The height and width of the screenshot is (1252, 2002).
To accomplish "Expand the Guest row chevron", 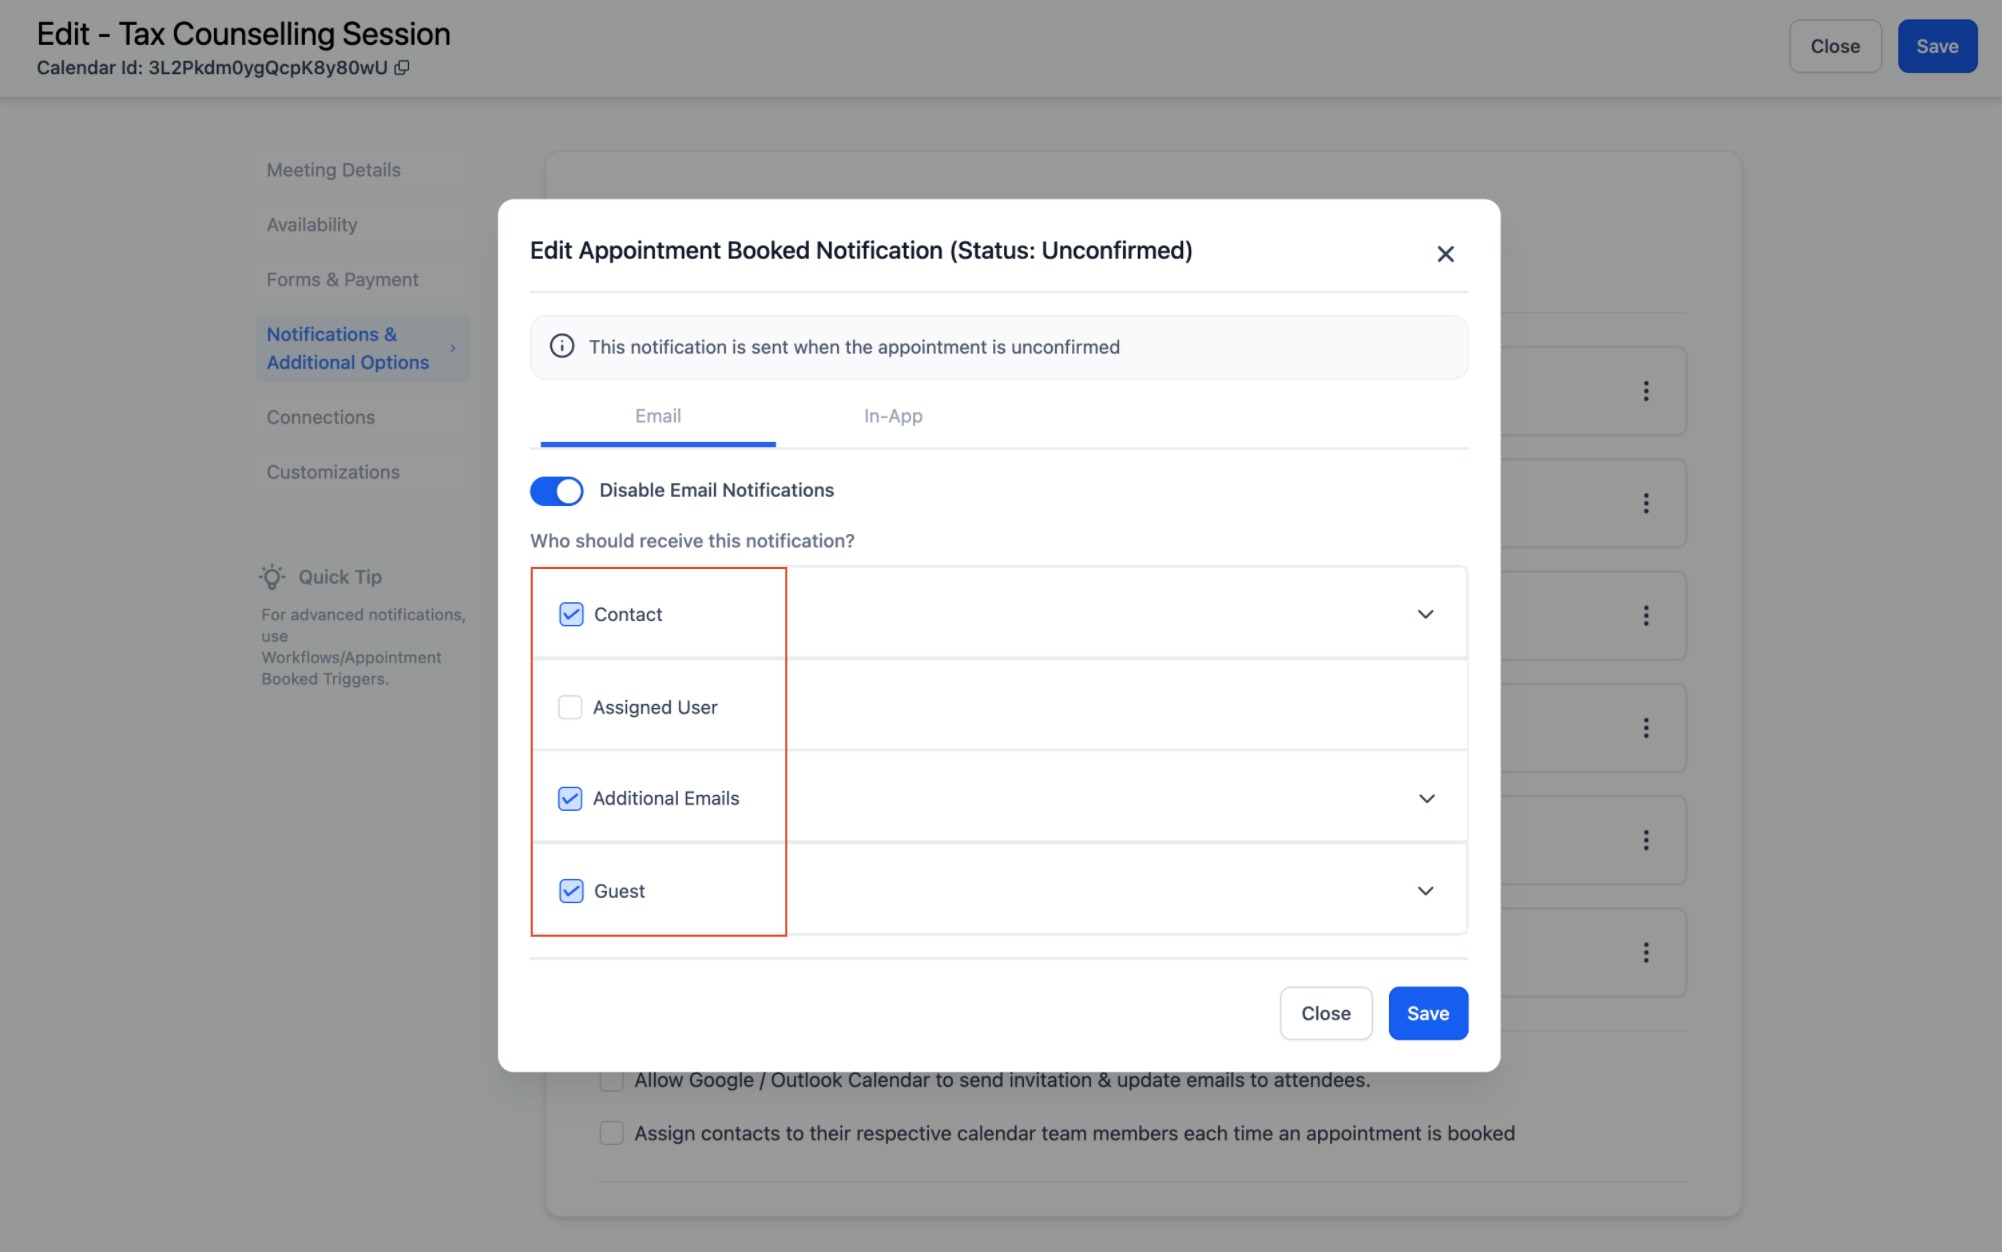I will [1425, 891].
